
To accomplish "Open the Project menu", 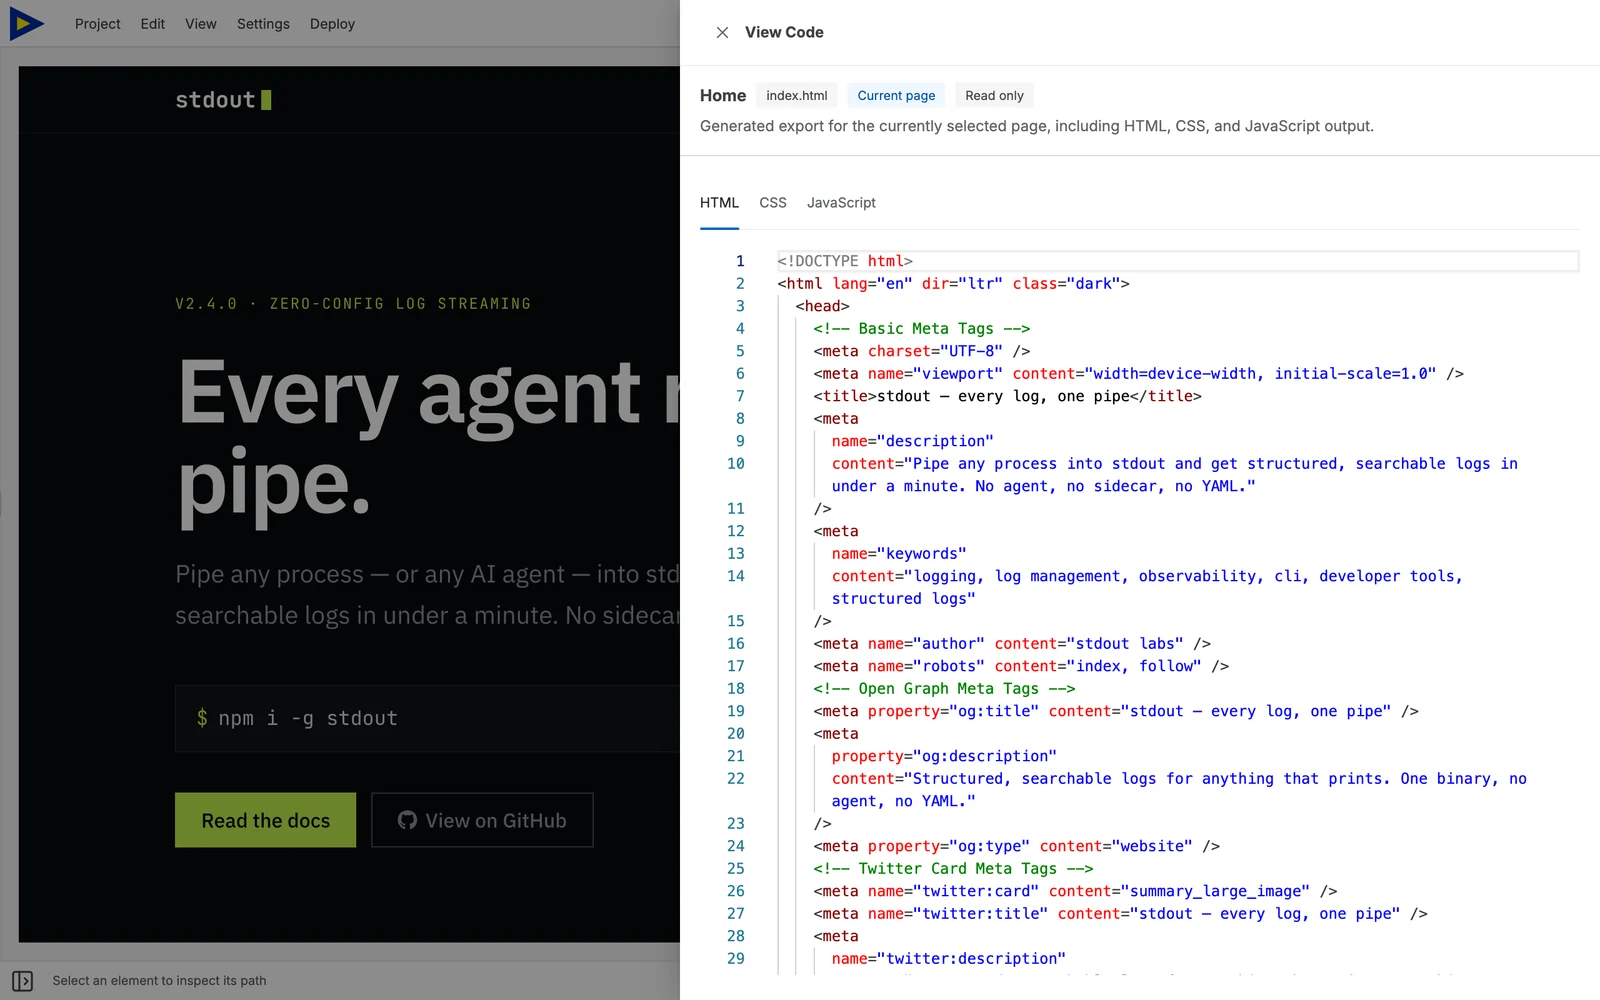I will pyautogui.click(x=97, y=24).
